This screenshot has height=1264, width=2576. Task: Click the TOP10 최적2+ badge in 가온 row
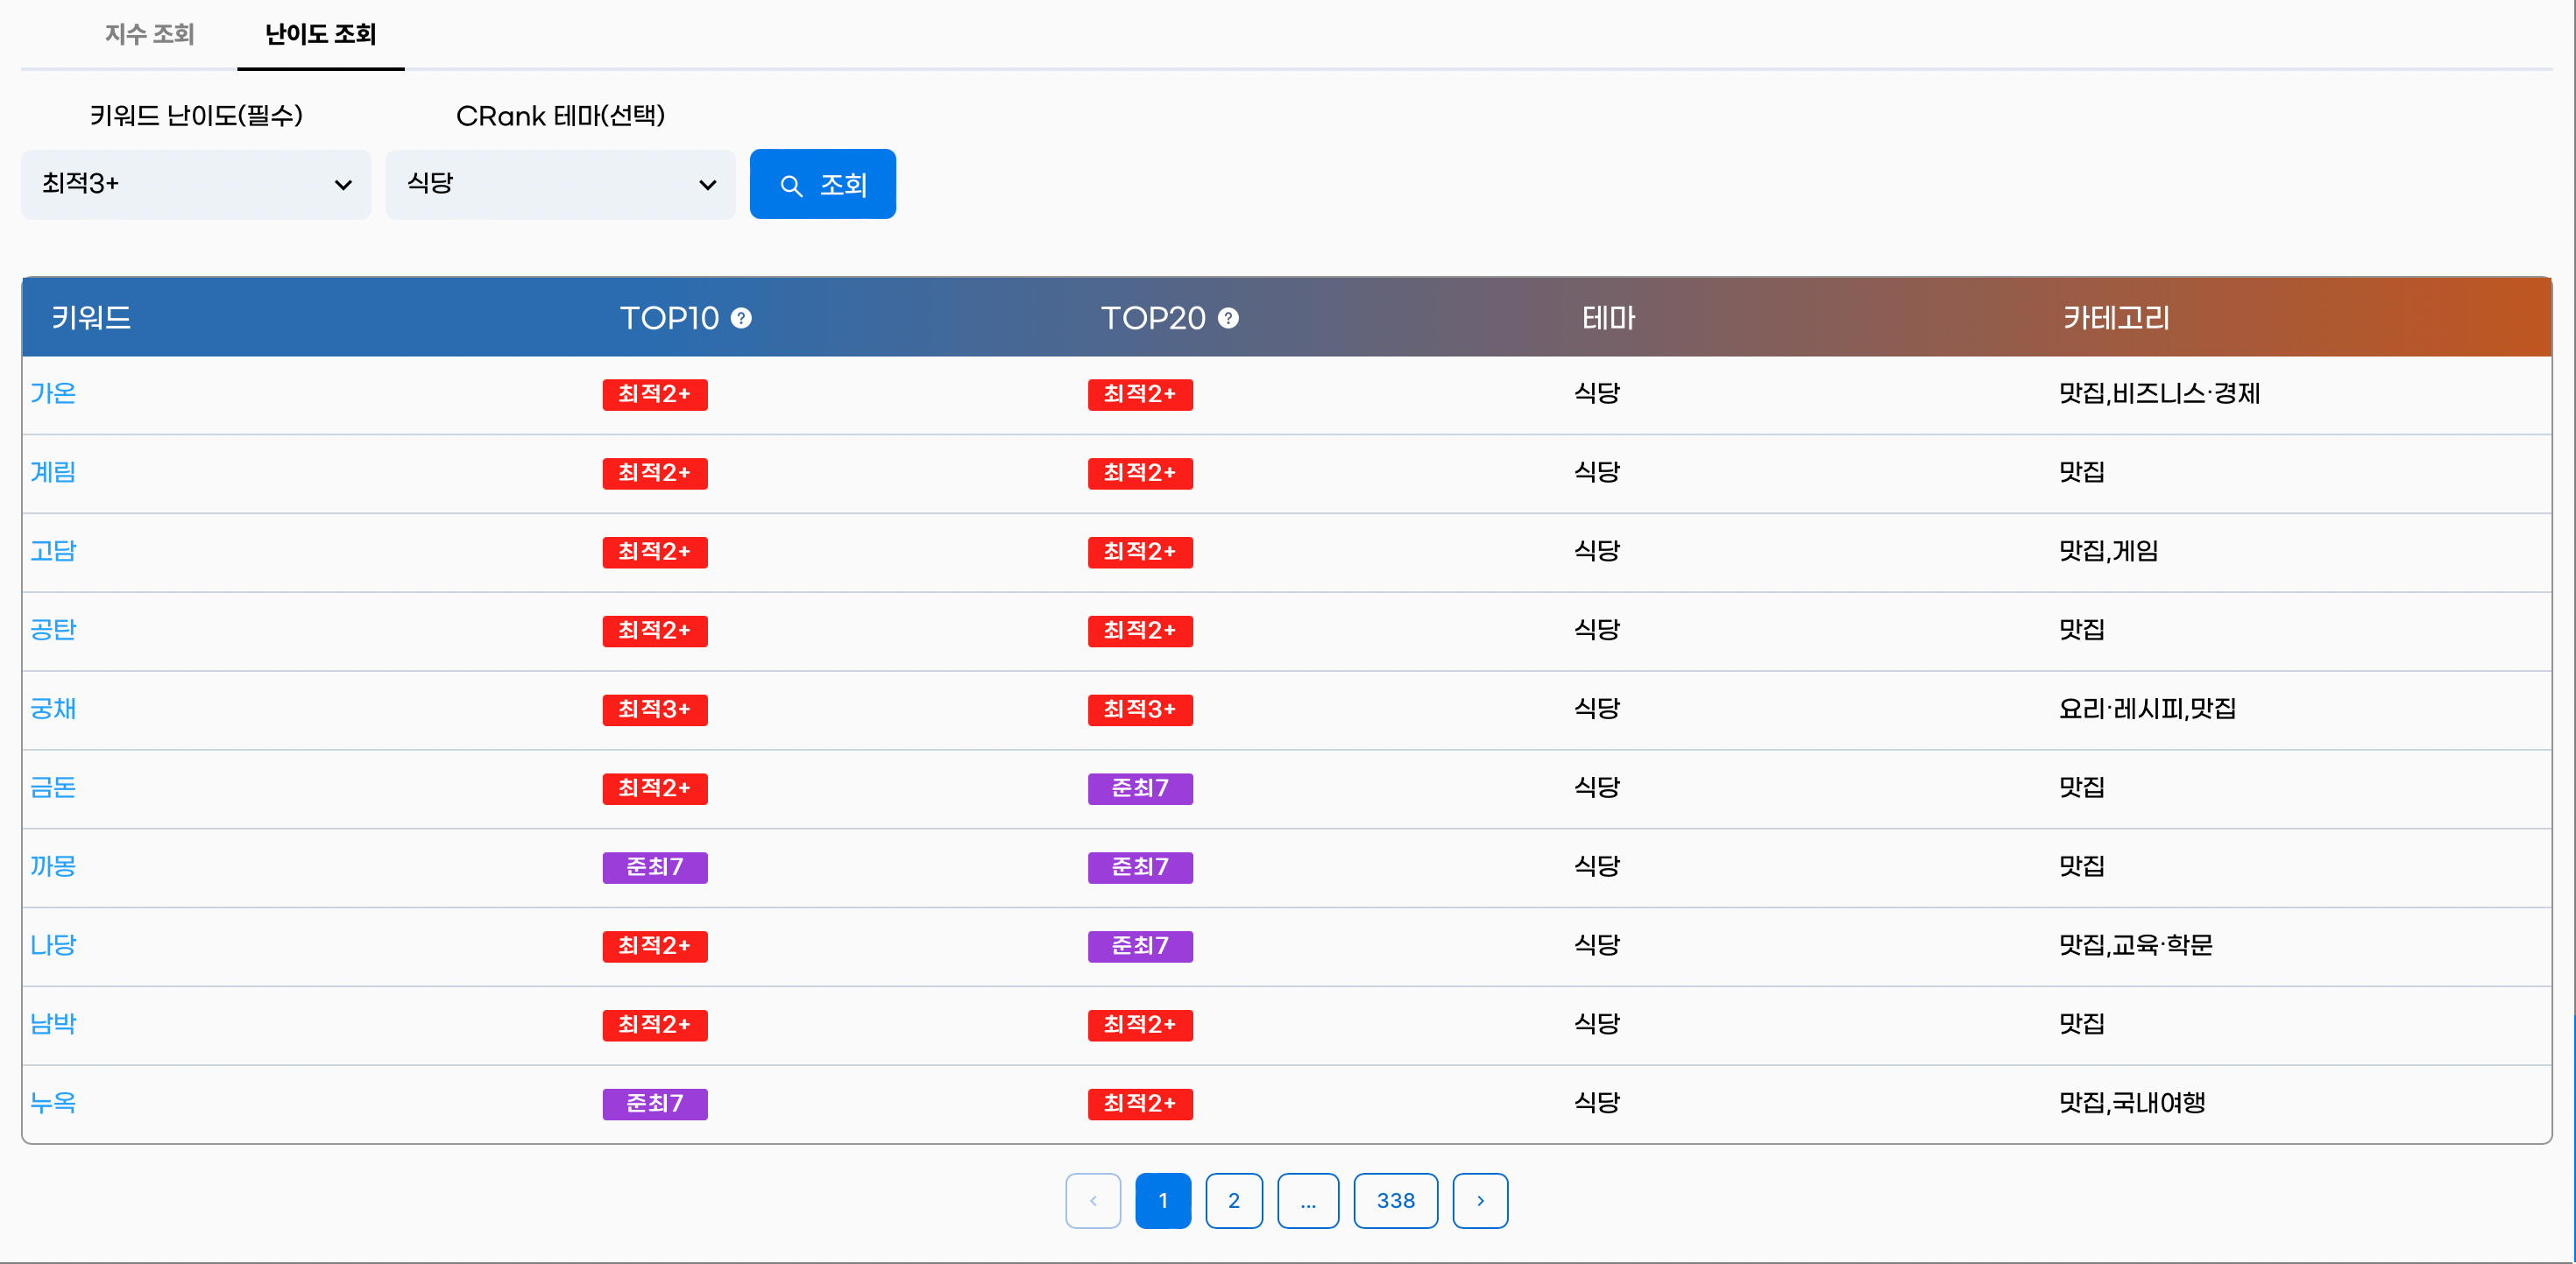click(655, 395)
